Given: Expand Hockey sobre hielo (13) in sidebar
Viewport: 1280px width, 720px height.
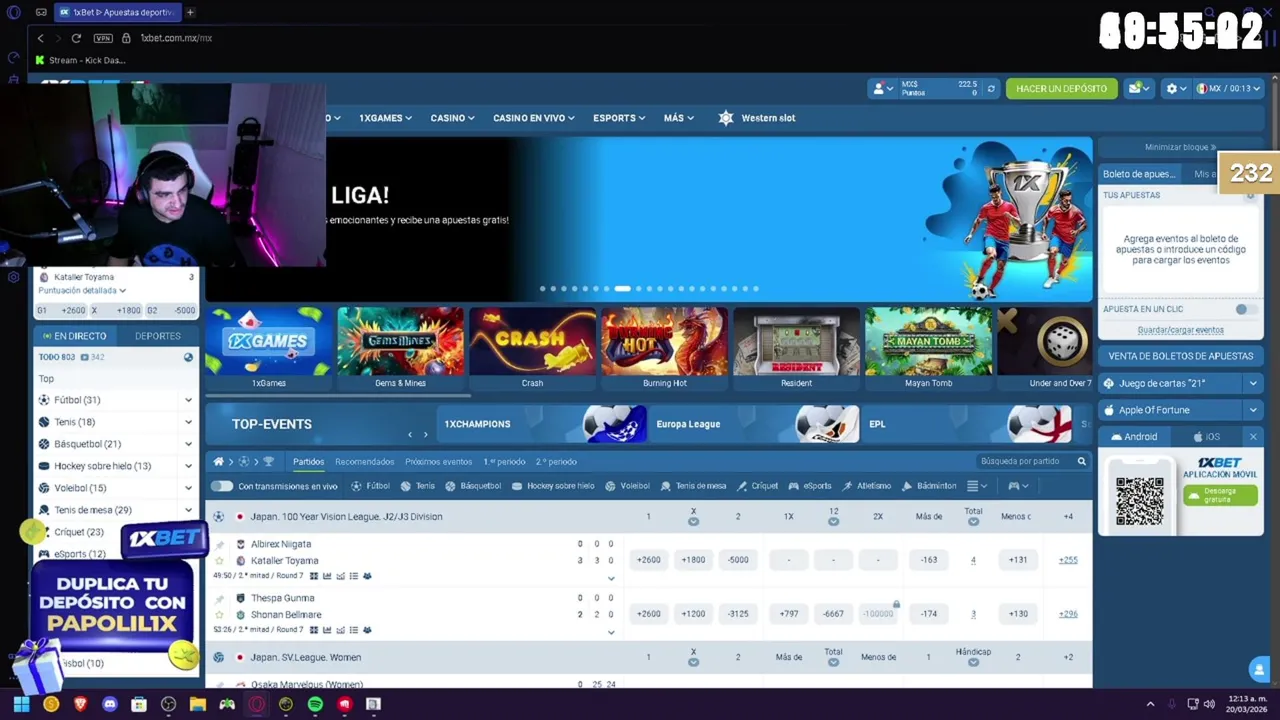Looking at the screenshot, I should (x=188, y=466).
